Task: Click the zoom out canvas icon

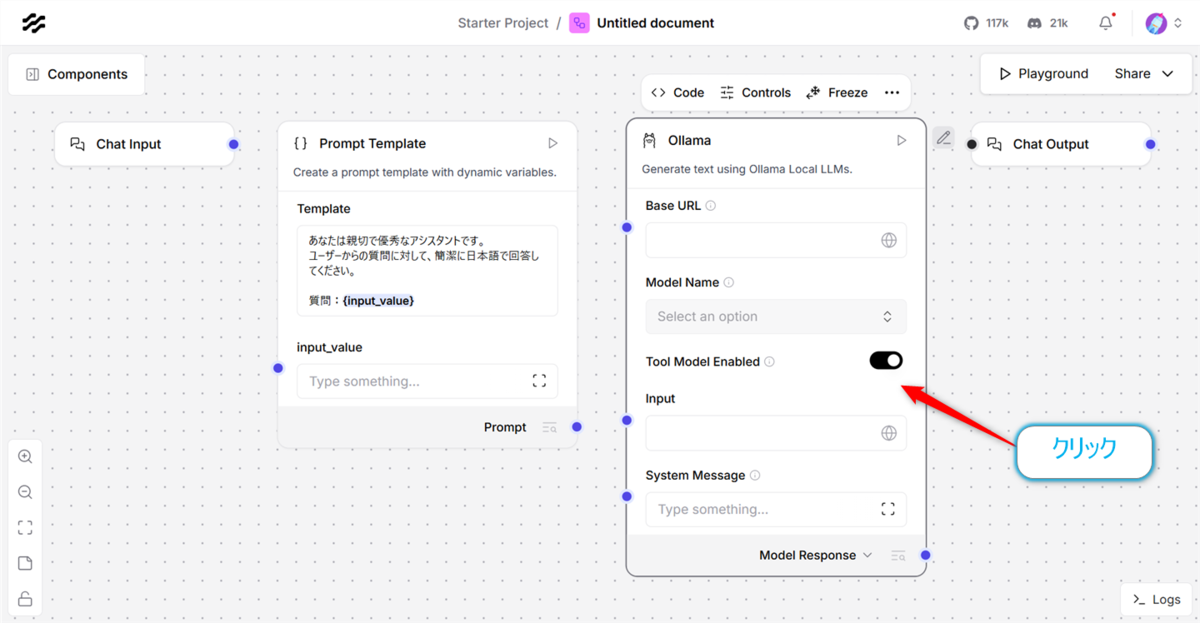Action: pyautogui.click(x=25, y=492)
